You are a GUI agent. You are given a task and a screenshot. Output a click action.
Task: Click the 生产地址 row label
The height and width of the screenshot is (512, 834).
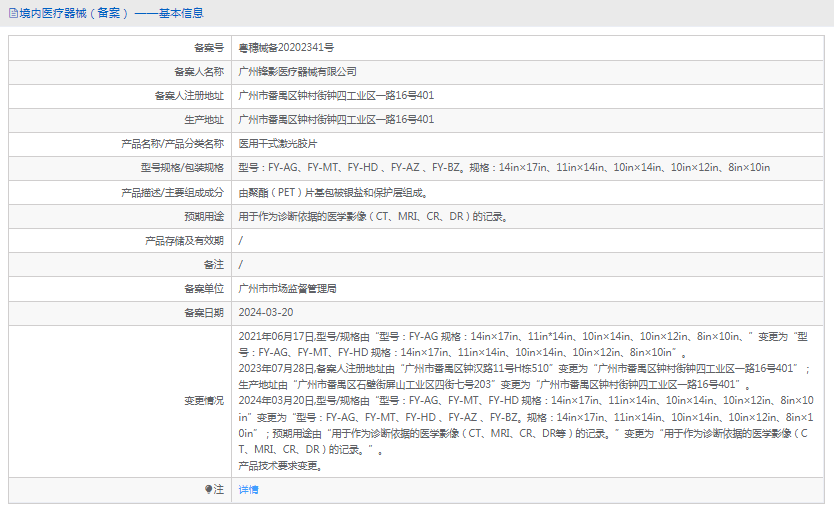click(x=204, y=120)
